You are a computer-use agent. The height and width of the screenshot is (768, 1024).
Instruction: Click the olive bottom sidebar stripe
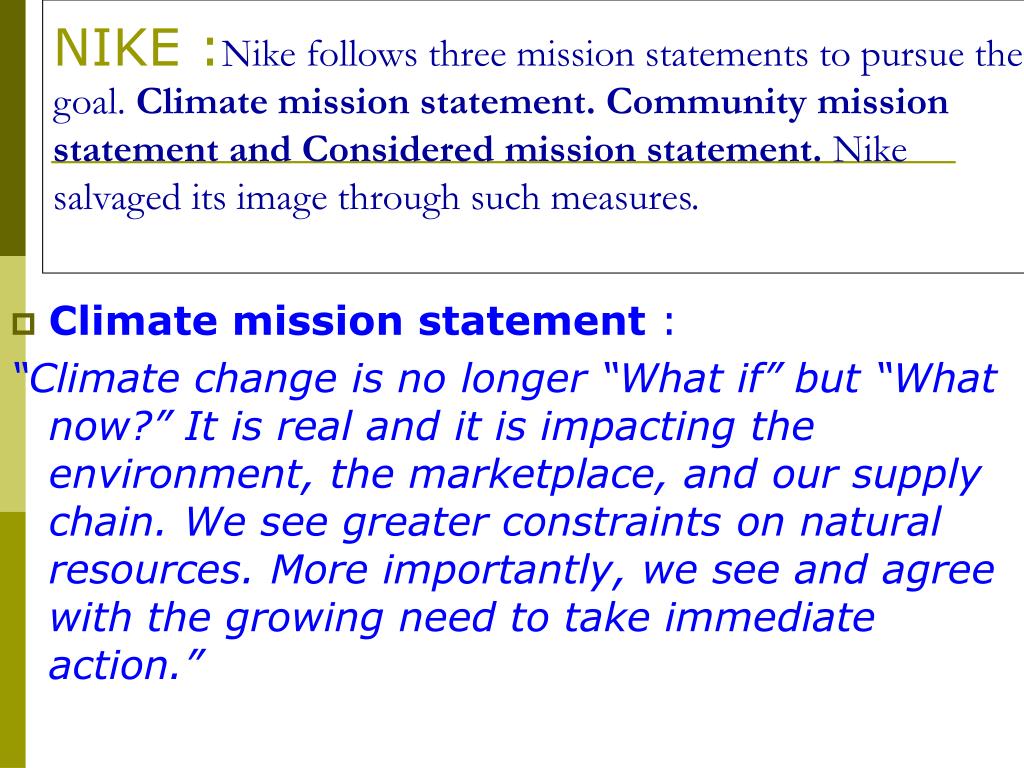coord(12,640)
